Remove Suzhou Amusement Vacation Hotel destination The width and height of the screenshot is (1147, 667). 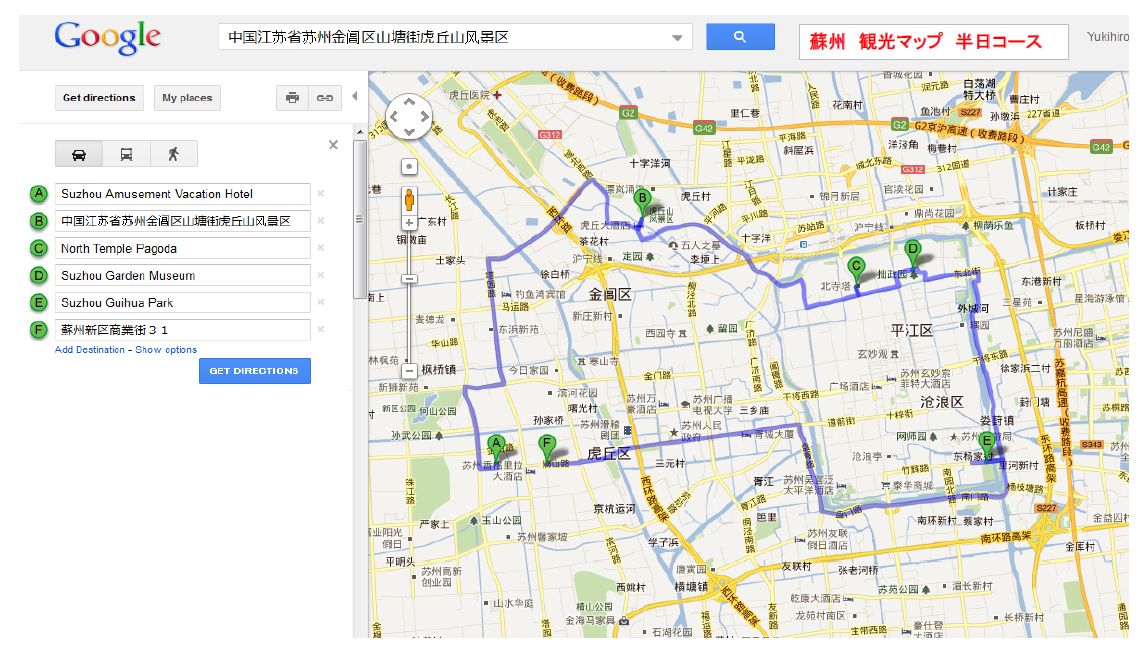click(x=320, y=194)
